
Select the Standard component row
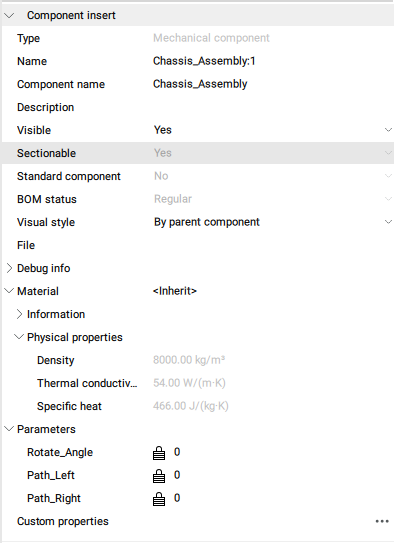(198, 176)
